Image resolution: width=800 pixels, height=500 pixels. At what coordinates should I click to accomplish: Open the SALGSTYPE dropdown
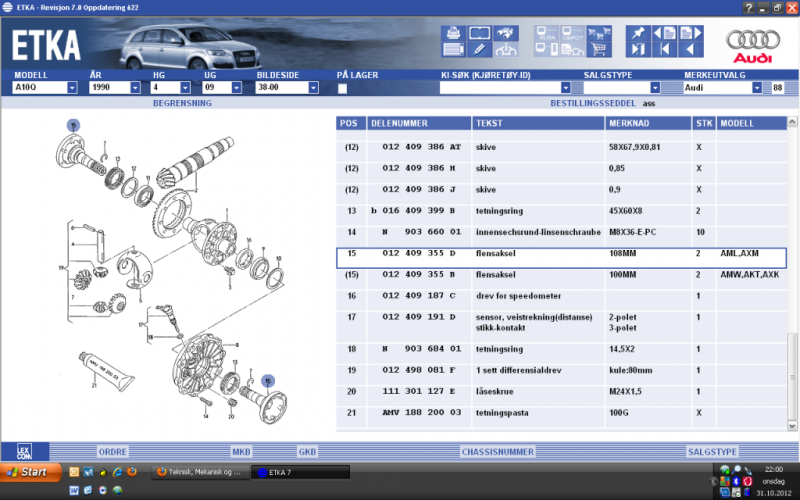pyautogui.click(x=655, y=88)
